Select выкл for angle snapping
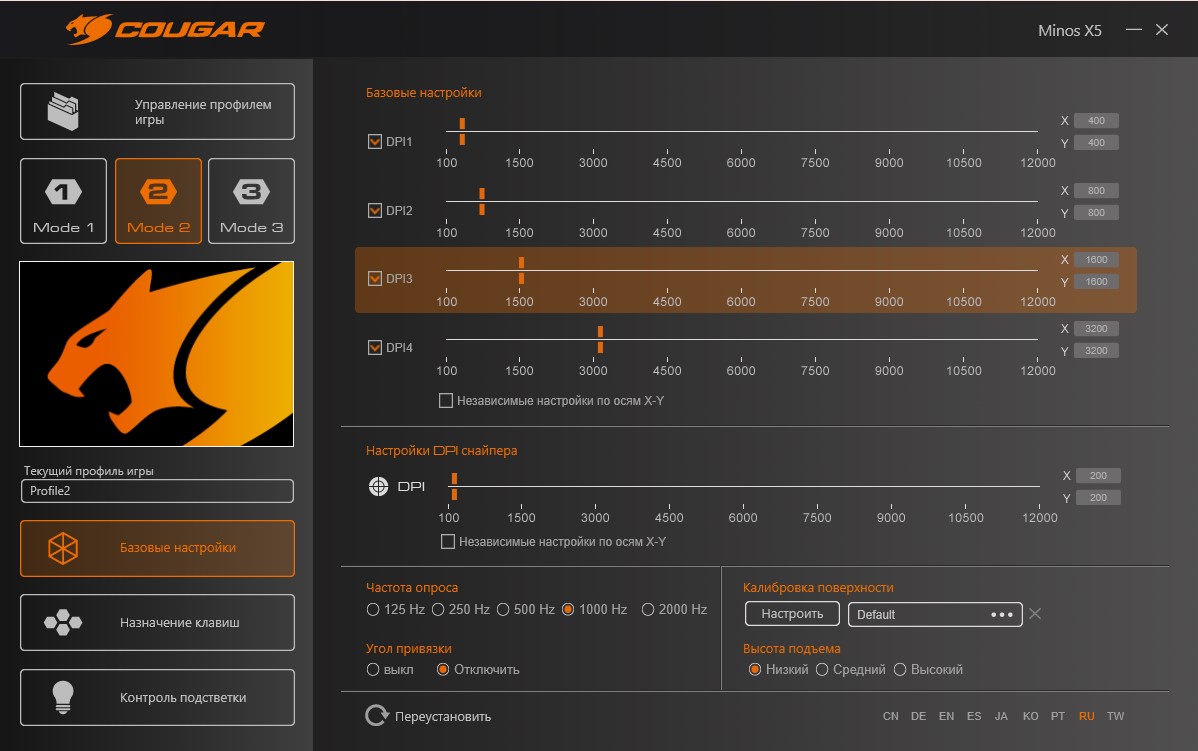This screenshot has width=1198, height=751. [x=373, y=669]
